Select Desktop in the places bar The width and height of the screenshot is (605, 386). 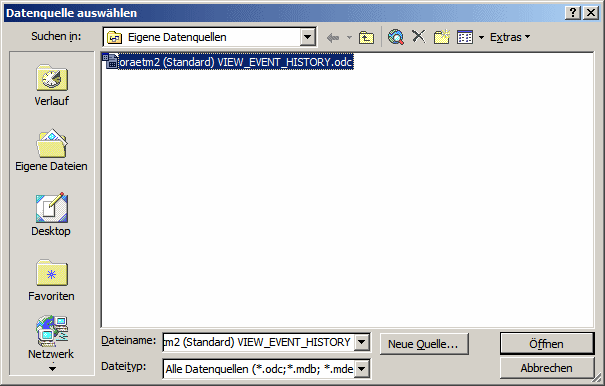[51, 215]
